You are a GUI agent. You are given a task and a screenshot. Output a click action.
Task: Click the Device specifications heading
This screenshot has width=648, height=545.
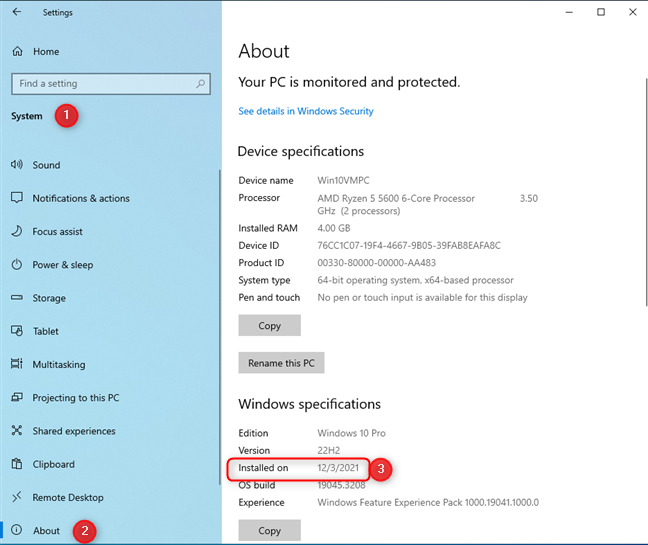click(x=301, y=152)
